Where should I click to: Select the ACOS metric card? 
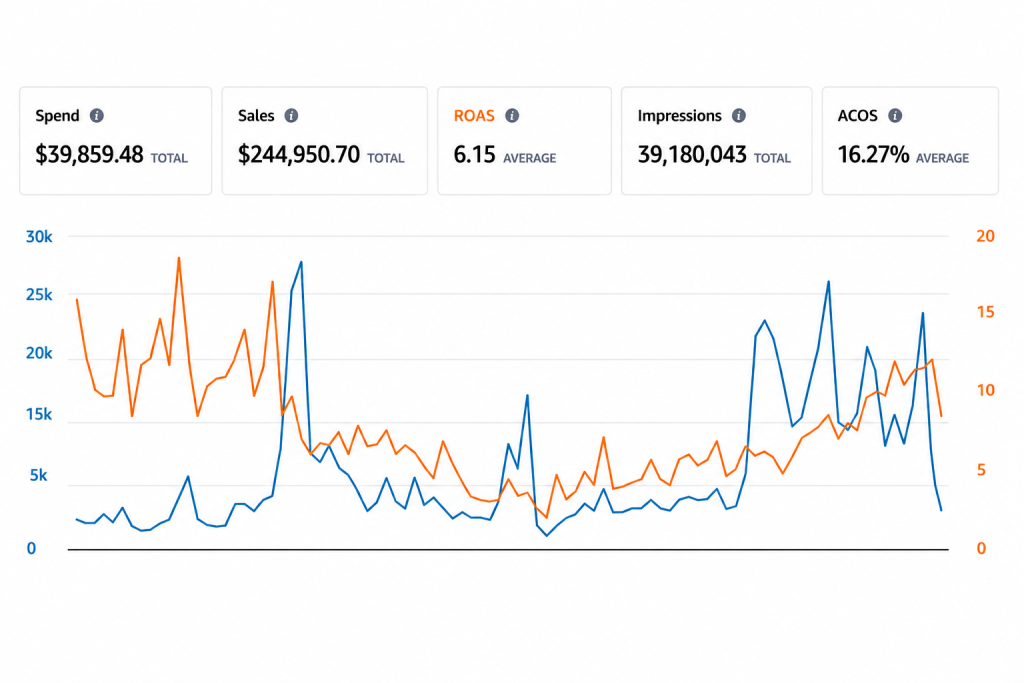[x=910, y=141]
